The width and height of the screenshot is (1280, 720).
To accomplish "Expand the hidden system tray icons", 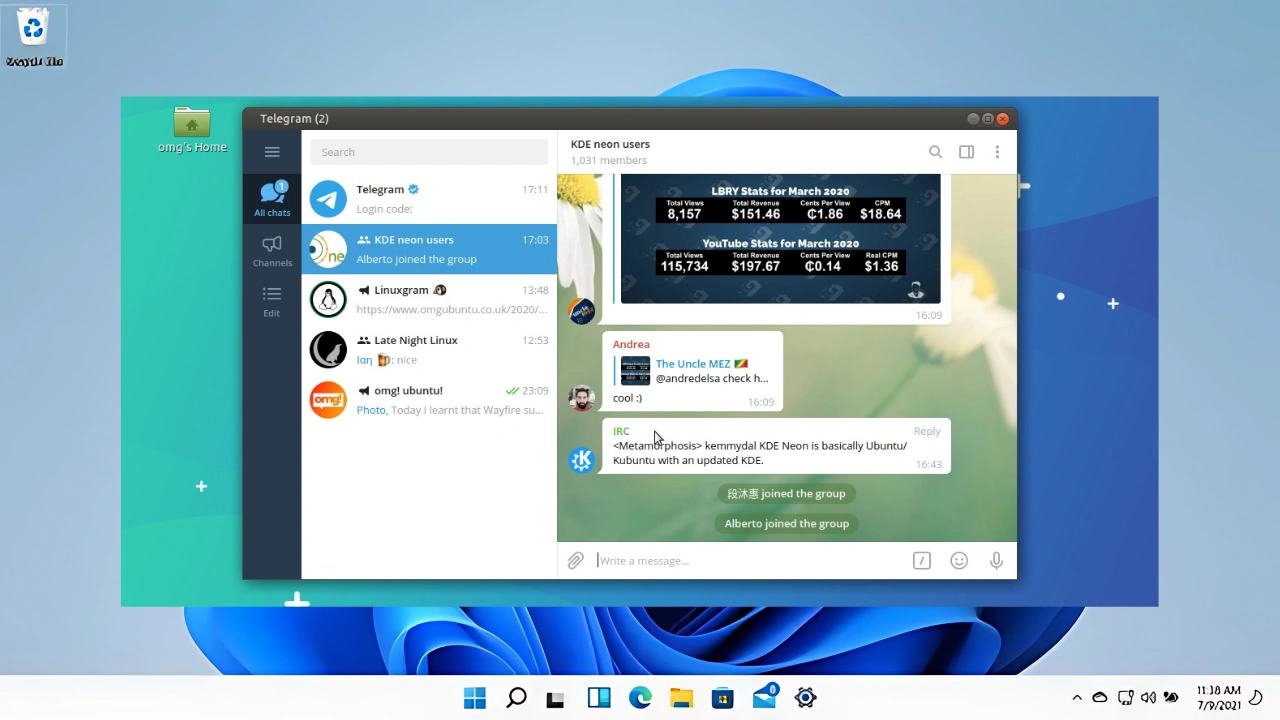I will pos(1076,698).
